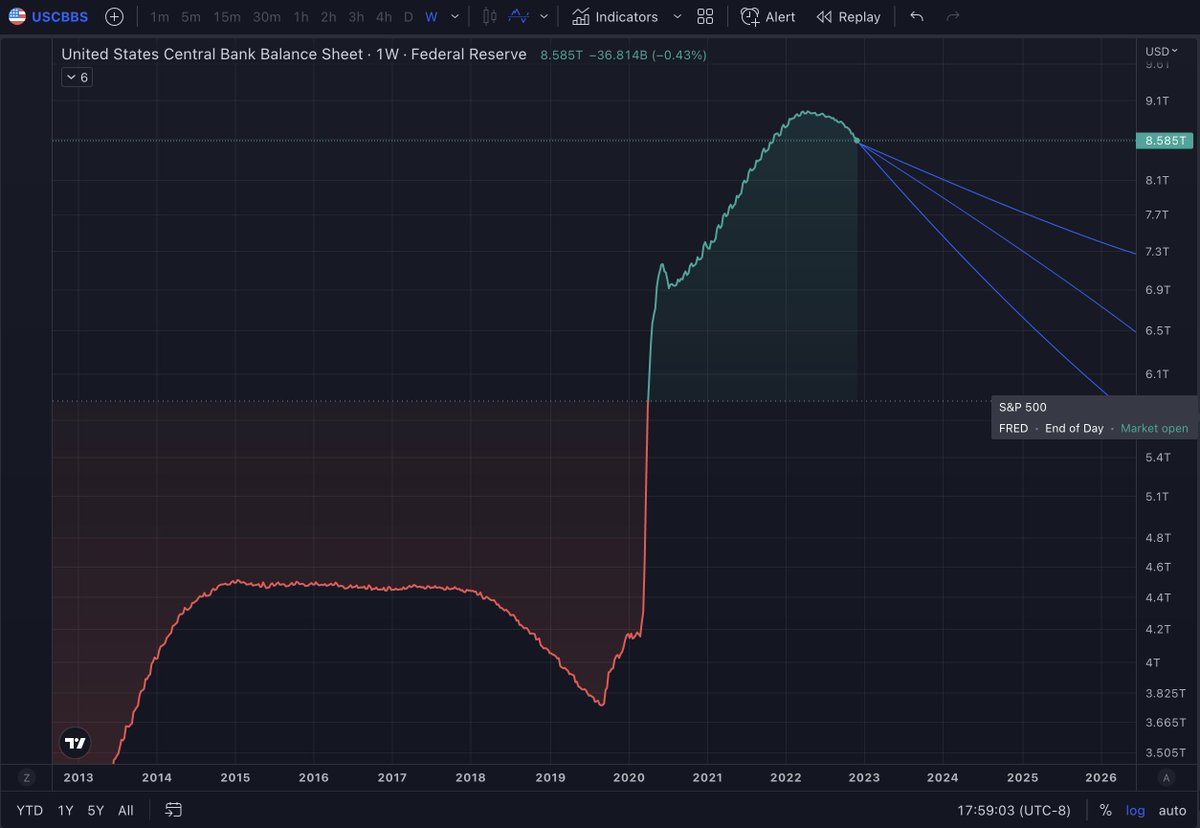Expand the USD currency dropdown
Viewport: 1200px width, 828px height.
(x=1165, y=48)
